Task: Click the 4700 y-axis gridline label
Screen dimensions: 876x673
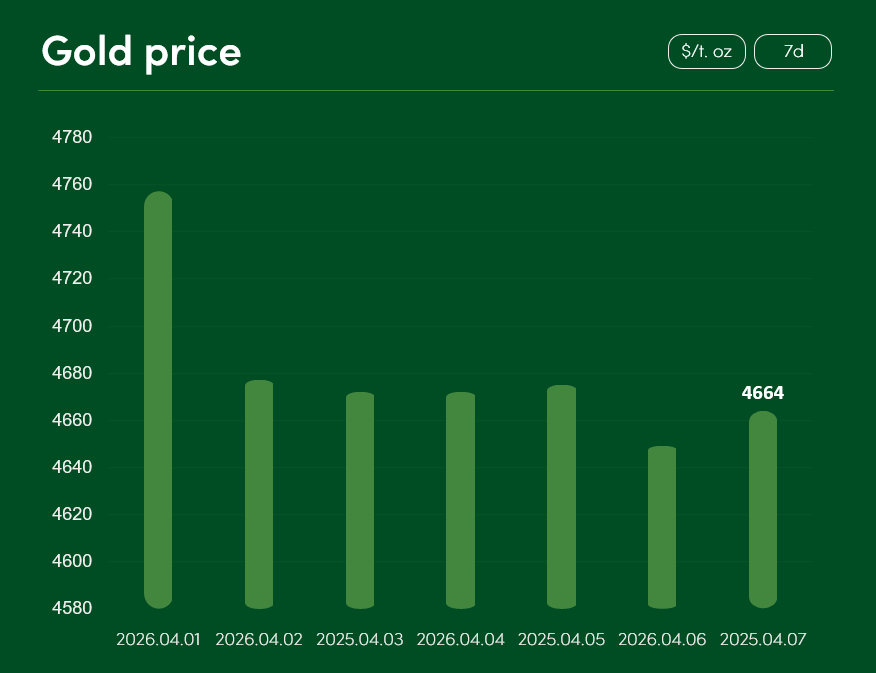Action: tap(72, 326)
